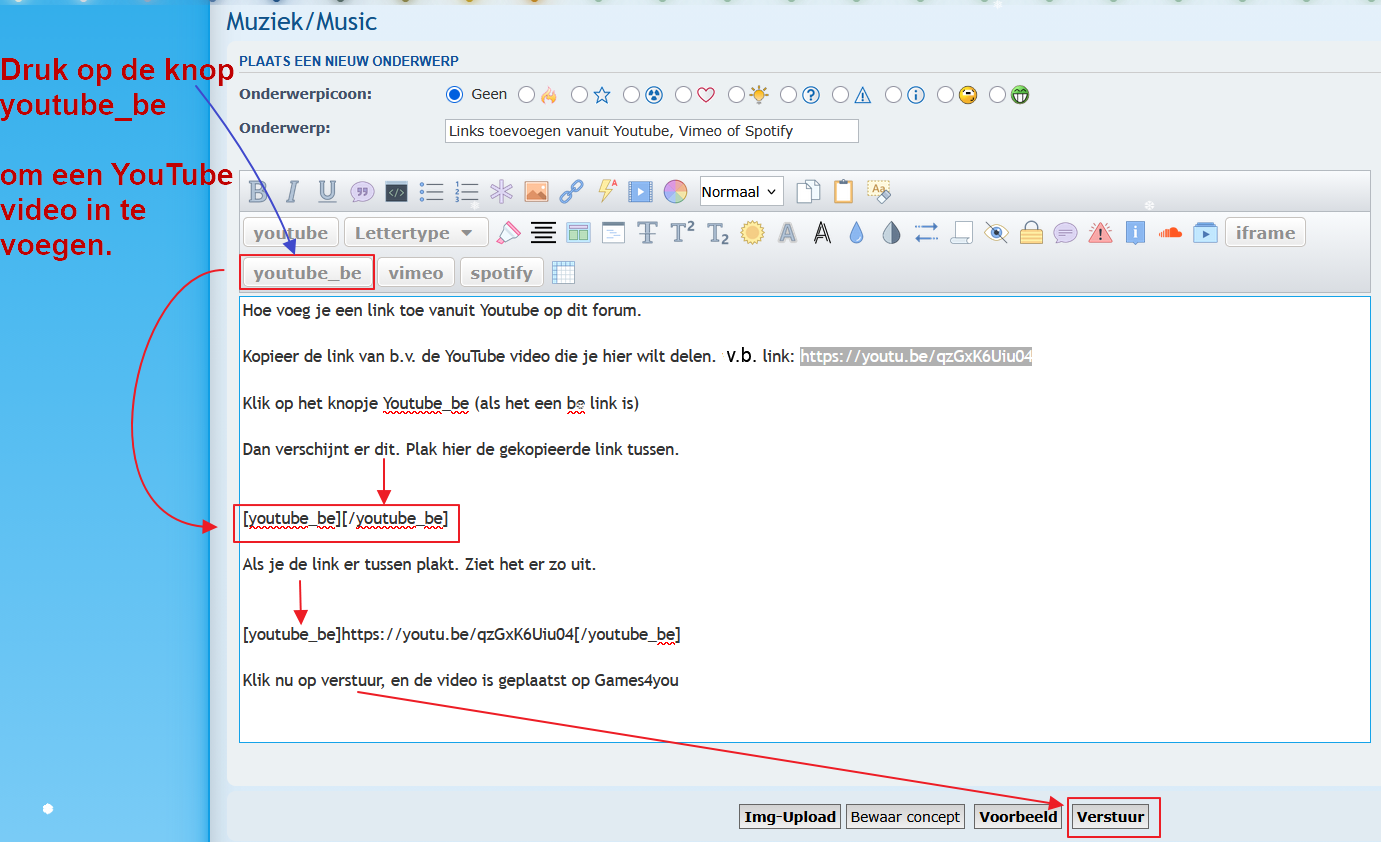Viewport: 1381px width, 842px height.
Task: Select the radioactive topic icon radio
Action: pyautogui.click(x=631, y=95)
